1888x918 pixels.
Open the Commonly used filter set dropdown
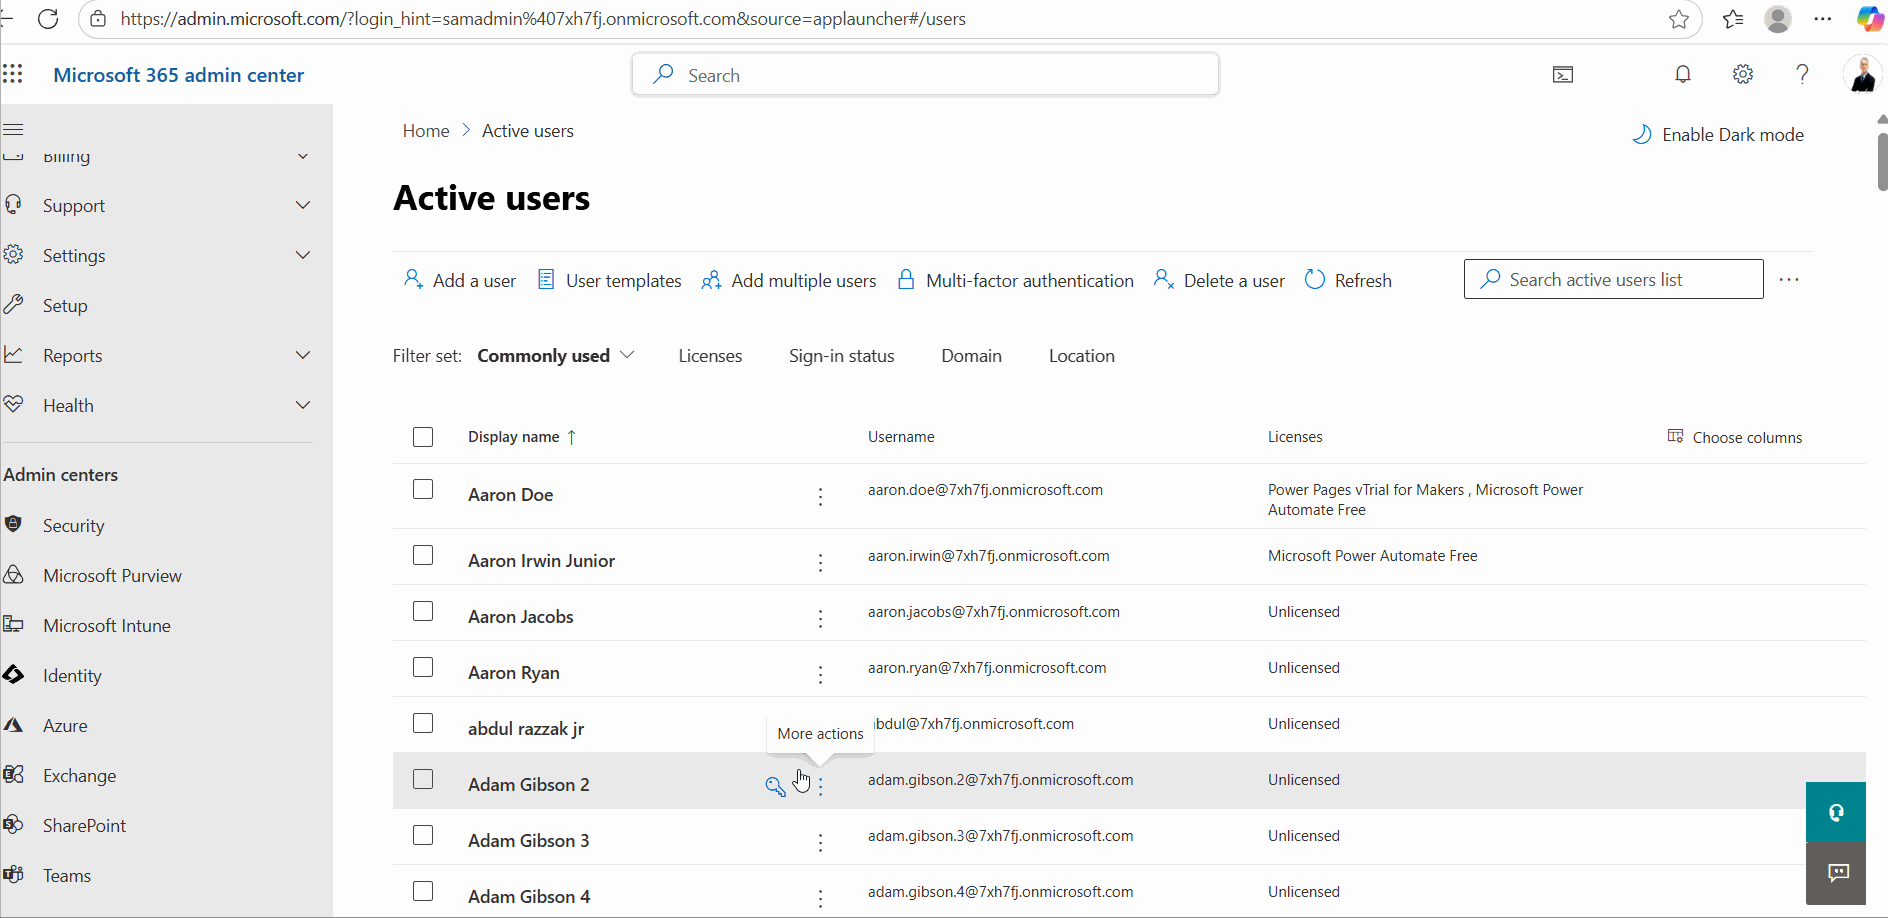coord(555,356)
